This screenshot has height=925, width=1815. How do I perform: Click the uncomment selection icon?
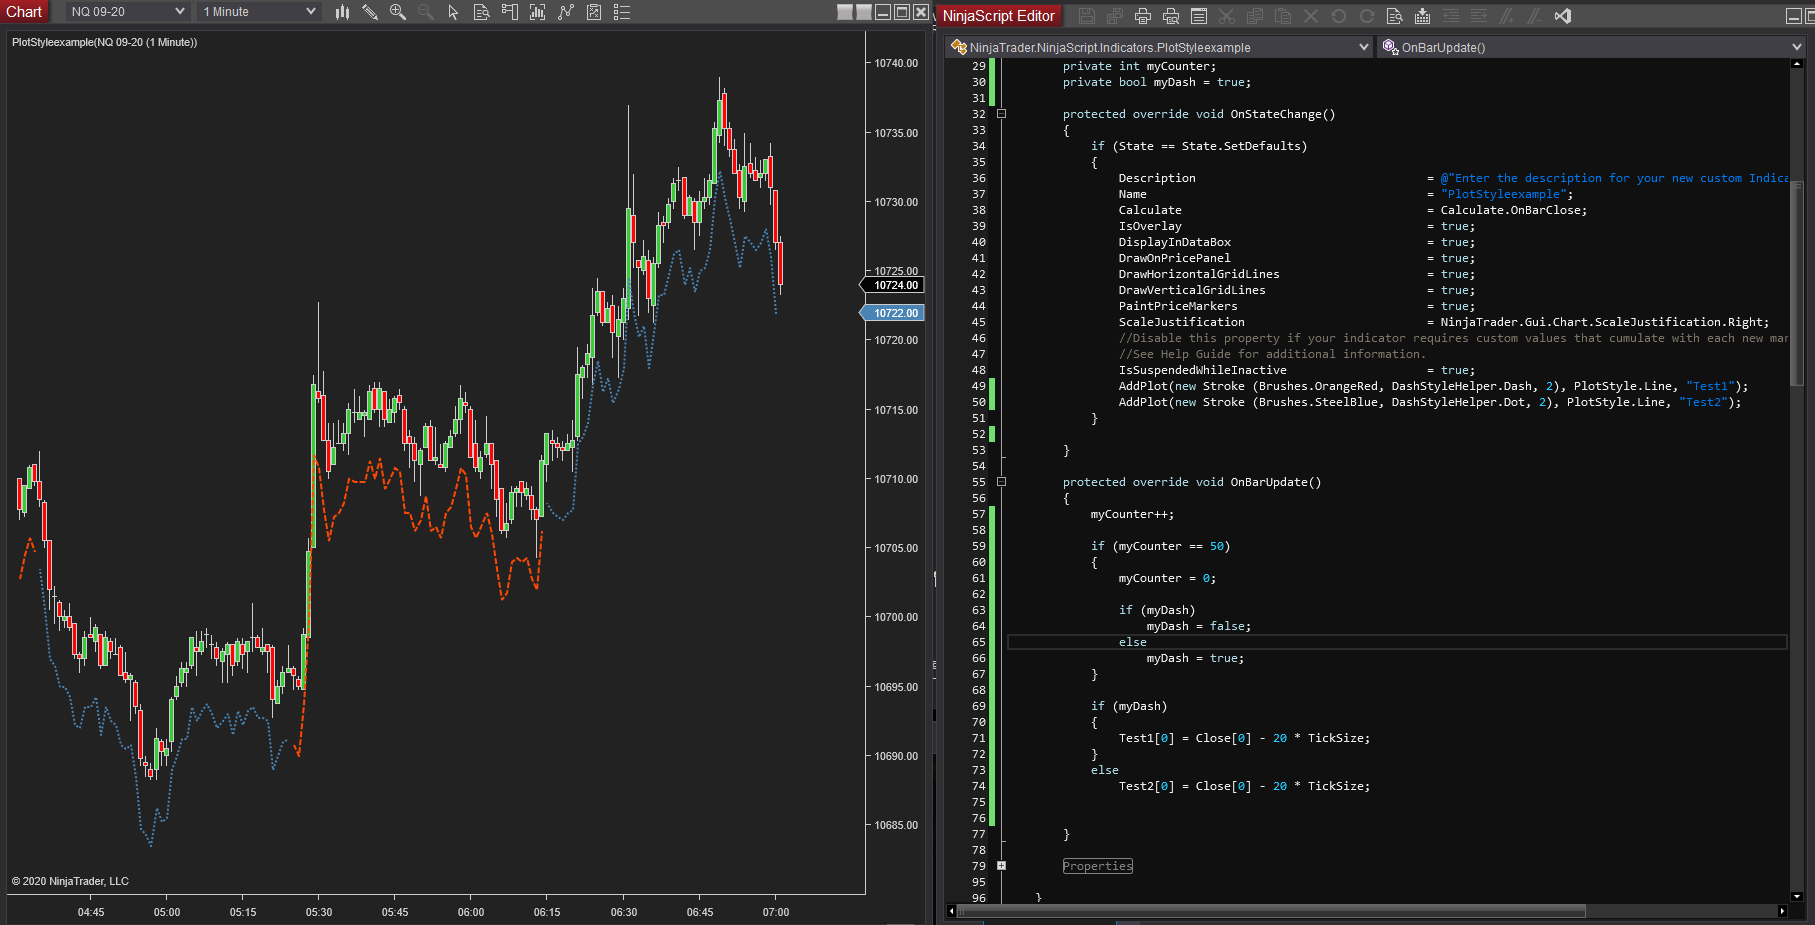pos(1535,16)
